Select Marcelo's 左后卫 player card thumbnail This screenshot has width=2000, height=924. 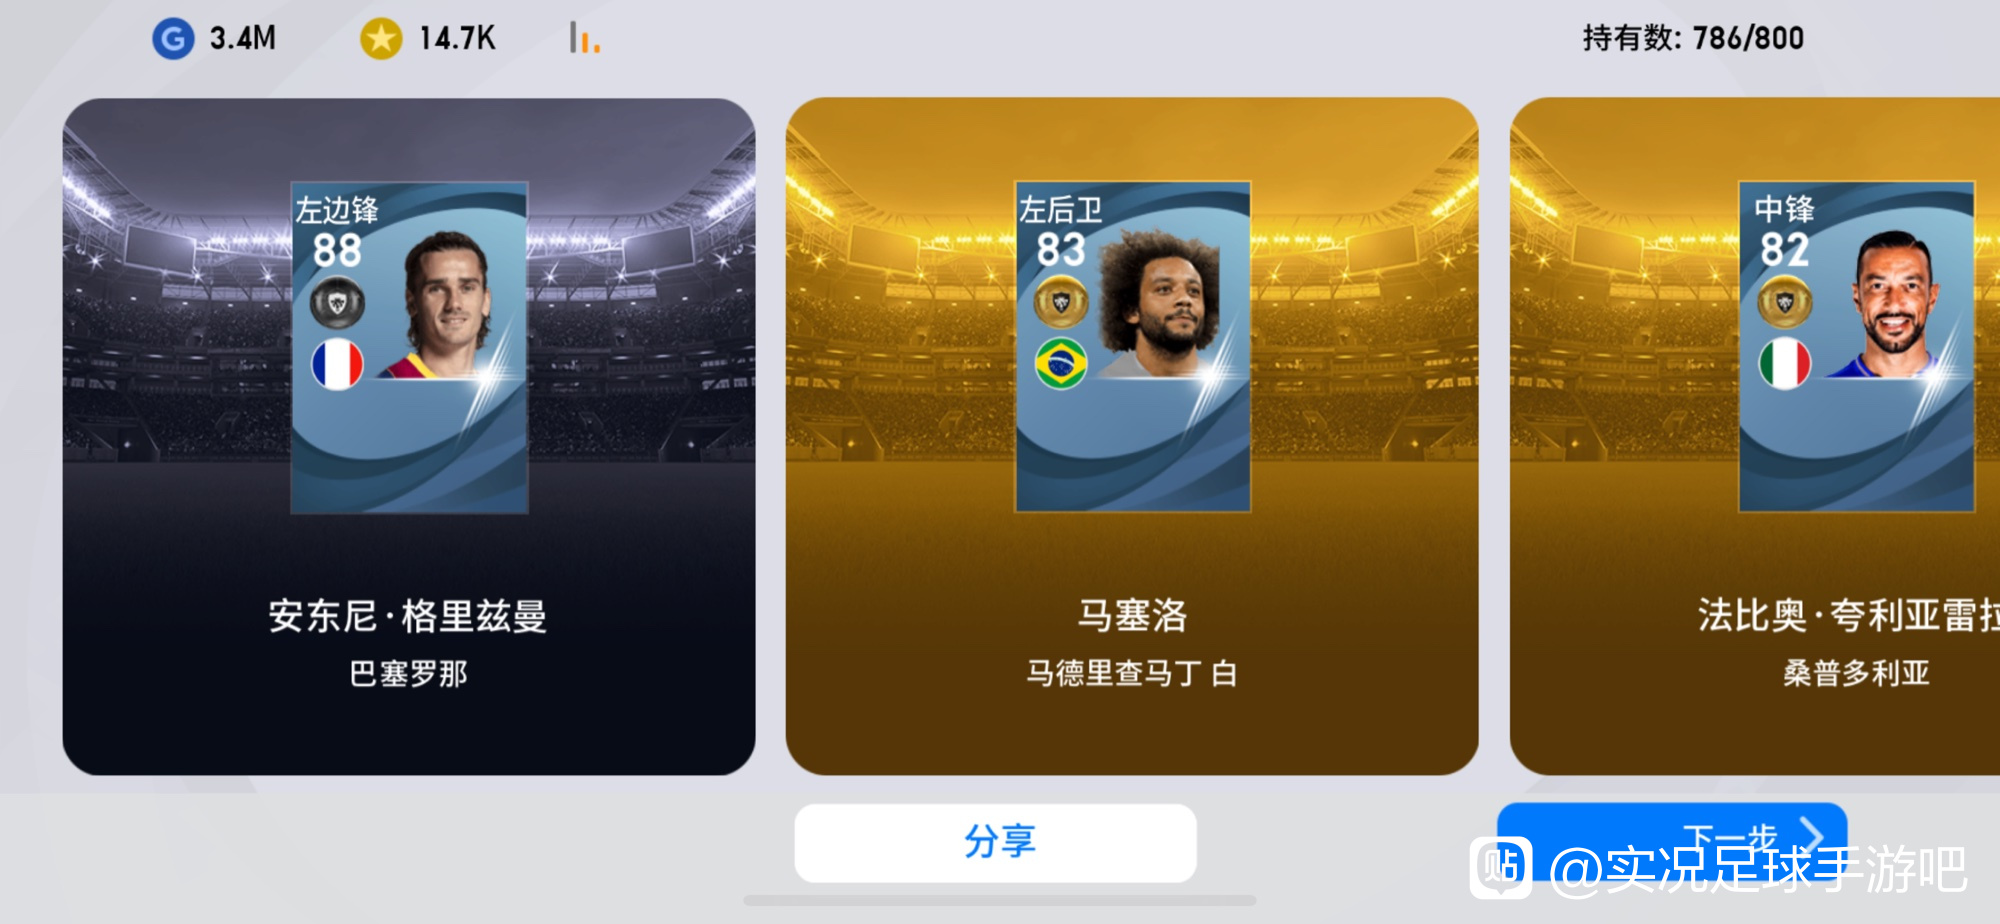coord(1133,347)
